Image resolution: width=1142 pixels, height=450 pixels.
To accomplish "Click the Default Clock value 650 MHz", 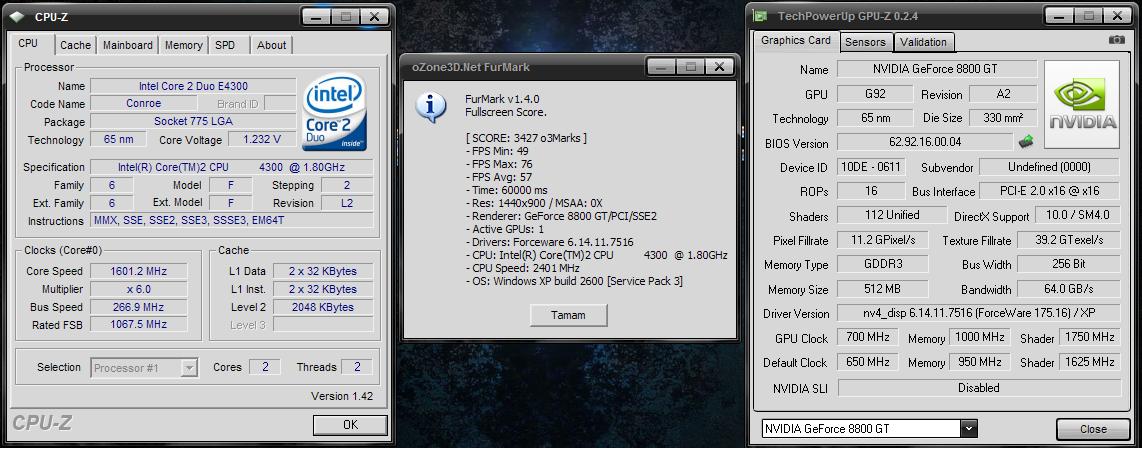I will tap(867, 362).
